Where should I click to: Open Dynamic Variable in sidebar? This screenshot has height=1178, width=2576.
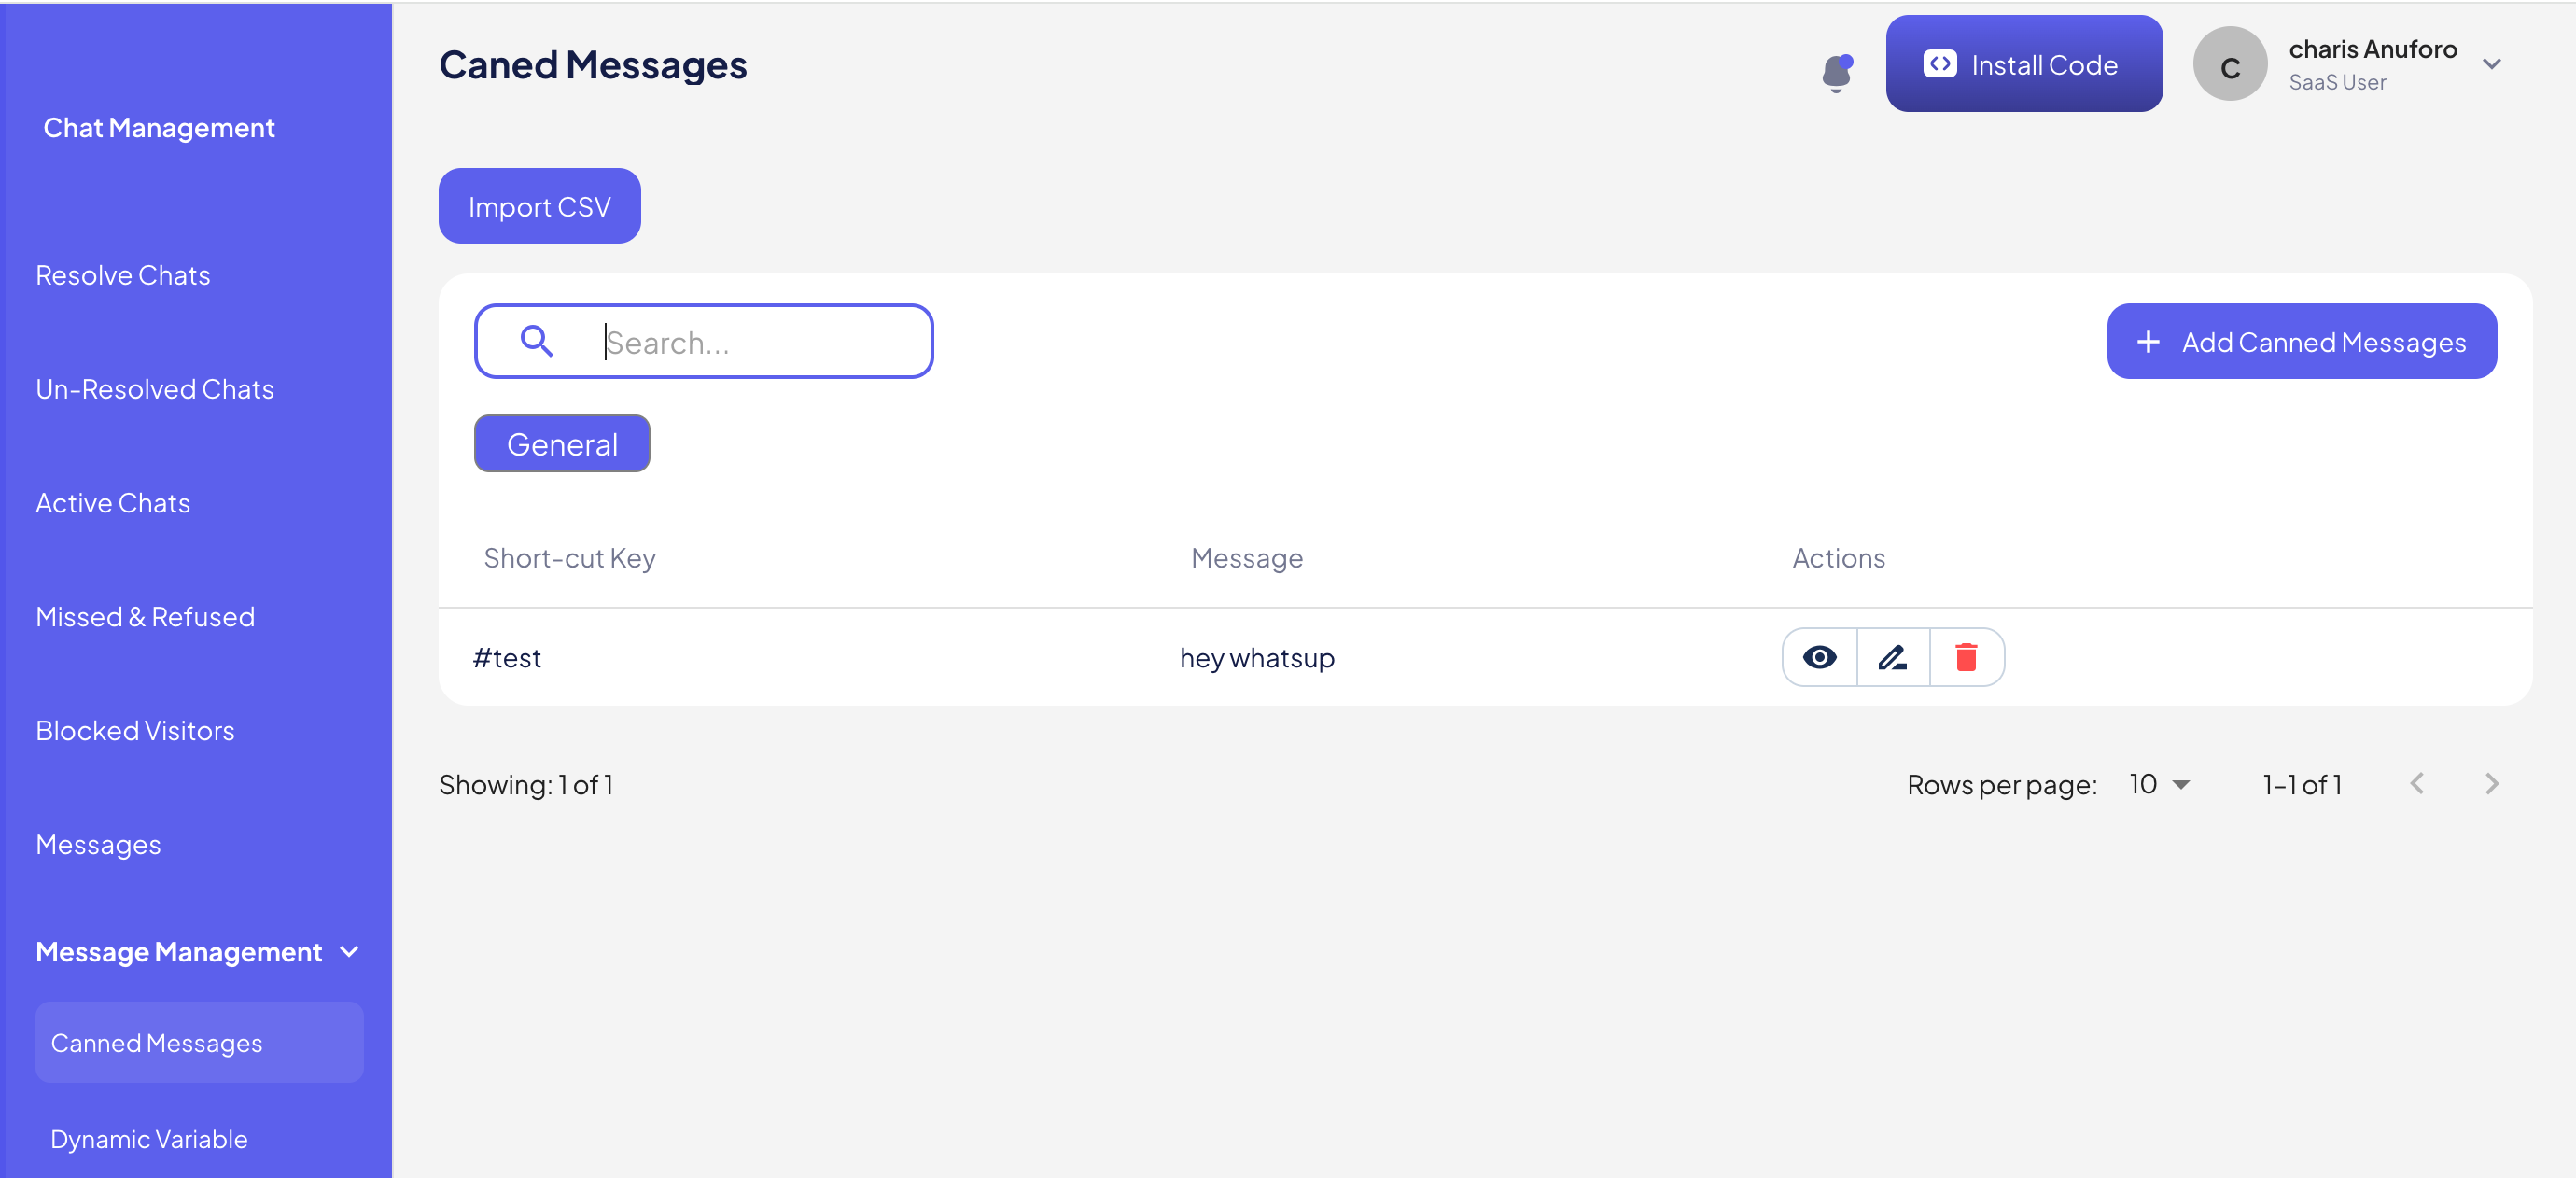click(x=149, y=1138)
